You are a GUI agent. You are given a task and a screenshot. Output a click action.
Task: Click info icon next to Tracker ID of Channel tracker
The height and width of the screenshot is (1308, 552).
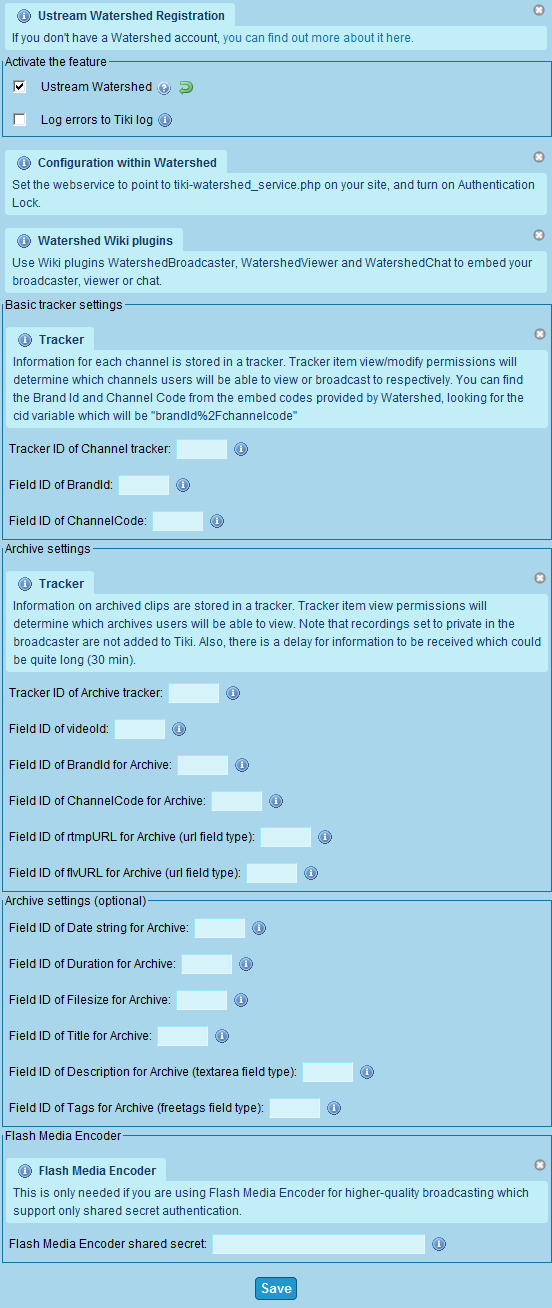(241, 449)
